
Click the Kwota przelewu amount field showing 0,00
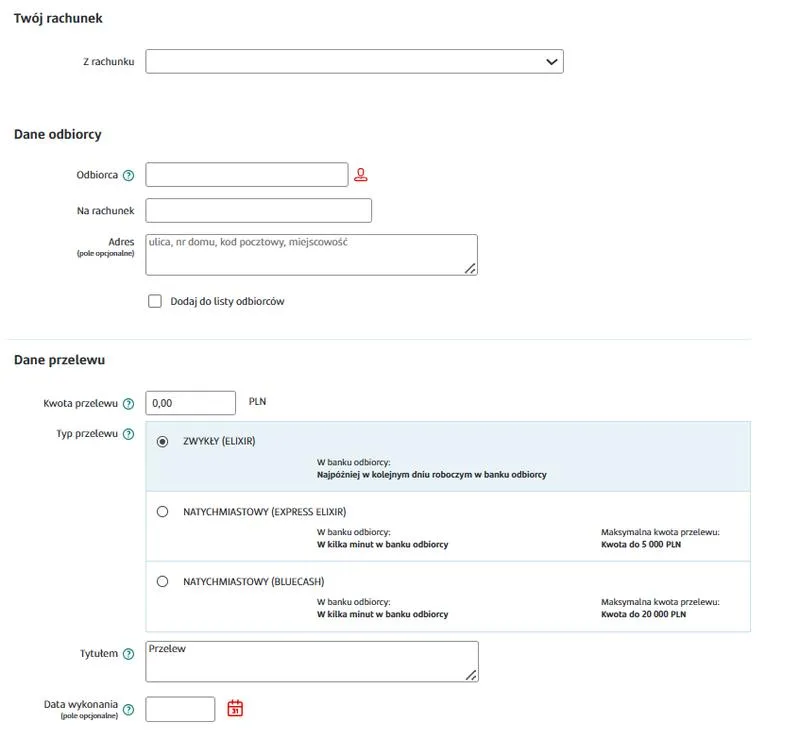coord(190,402)
